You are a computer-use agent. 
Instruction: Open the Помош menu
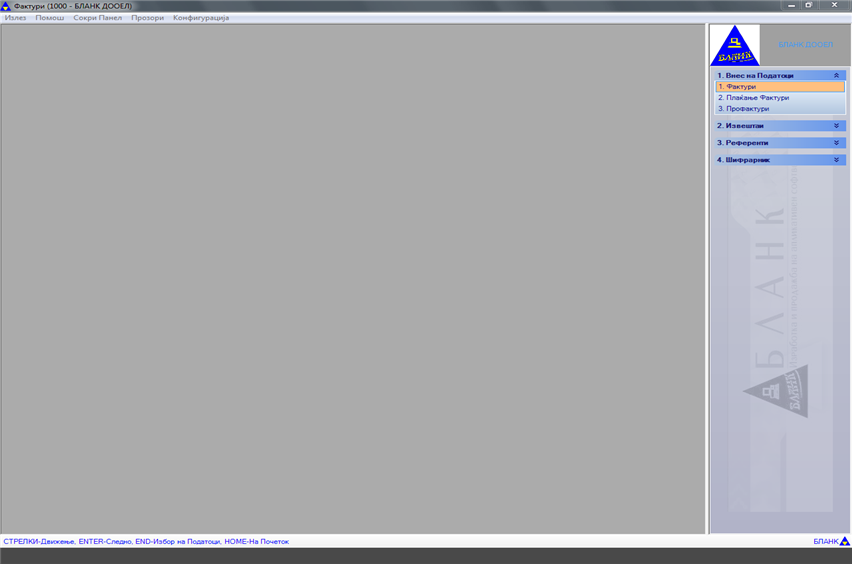(x=49, y=18)
